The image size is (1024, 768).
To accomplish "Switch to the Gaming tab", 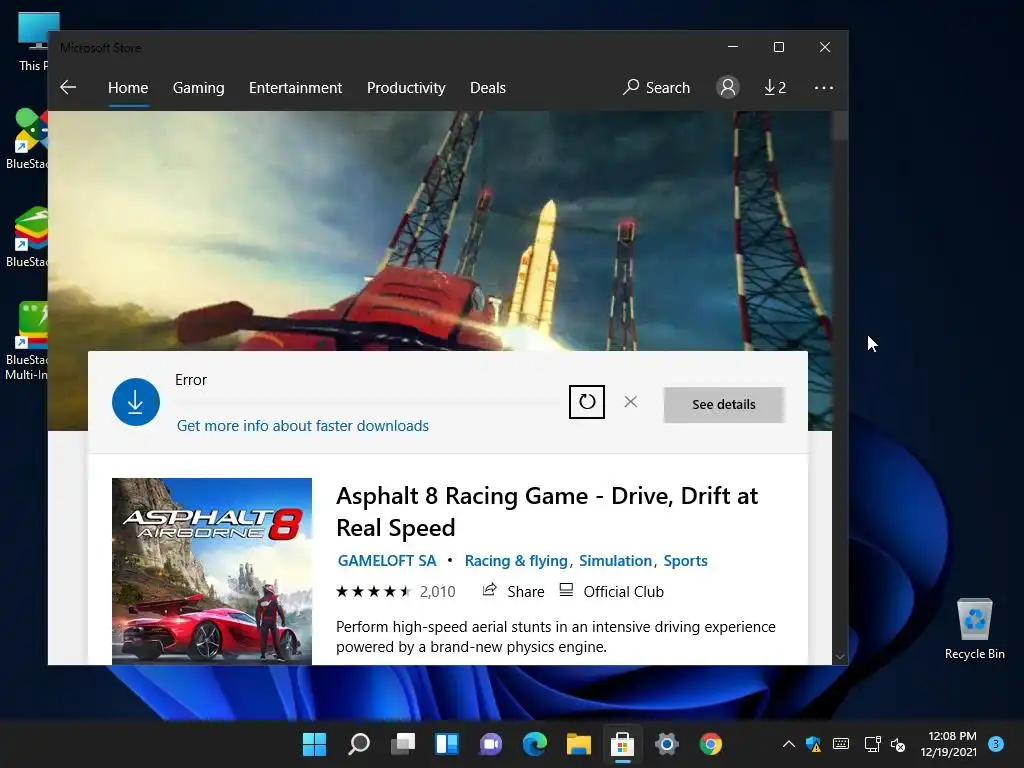I will (199, 88).
